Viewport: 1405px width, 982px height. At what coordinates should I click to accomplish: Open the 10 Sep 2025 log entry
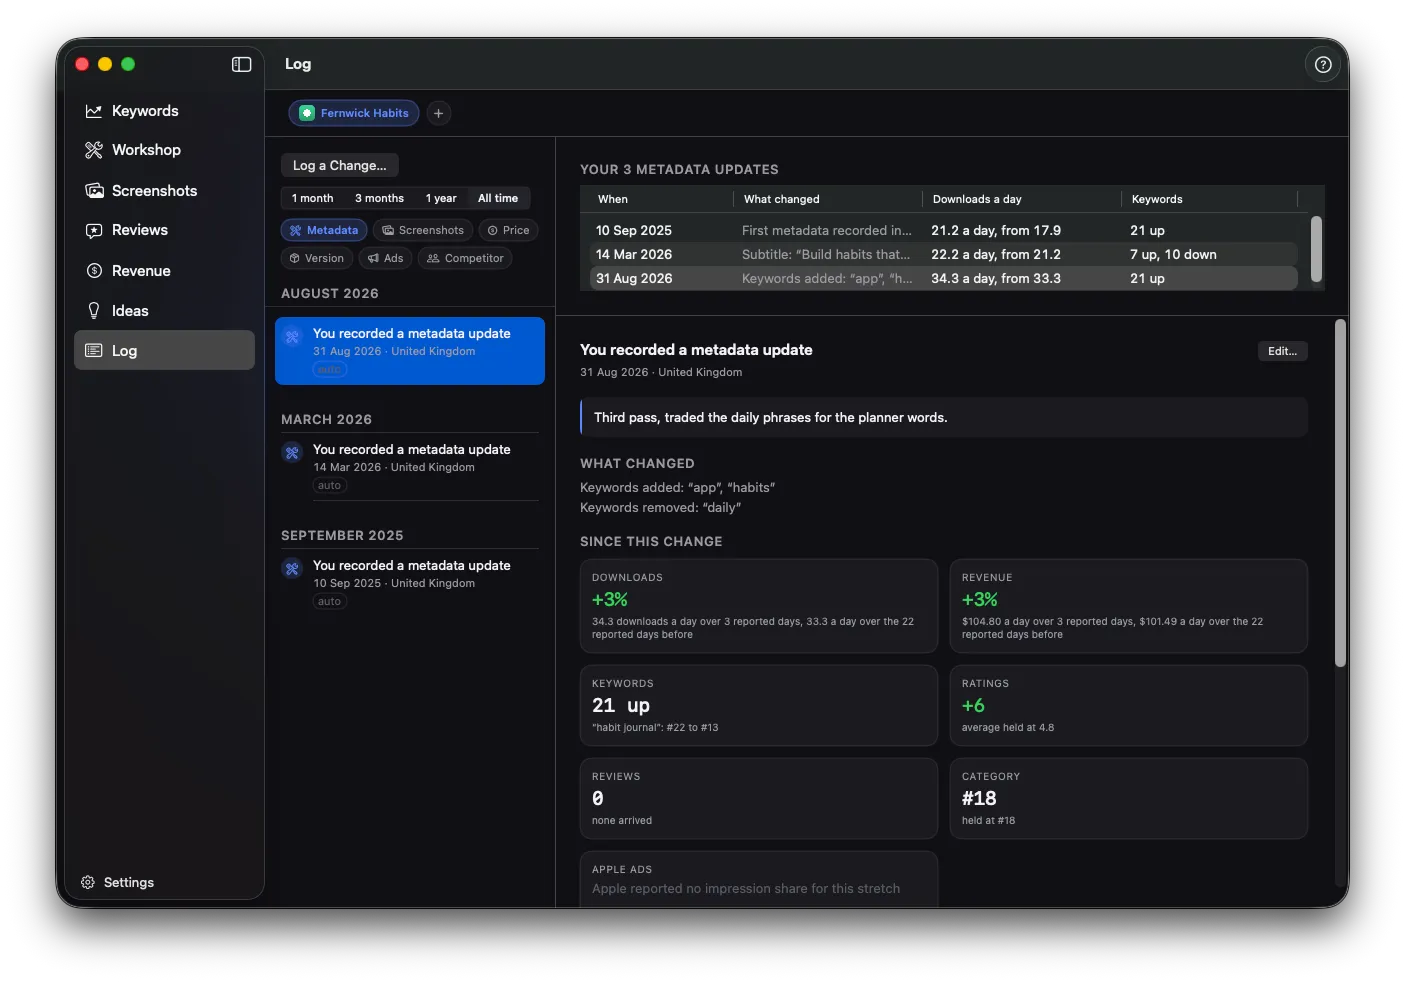coord(410,583)
